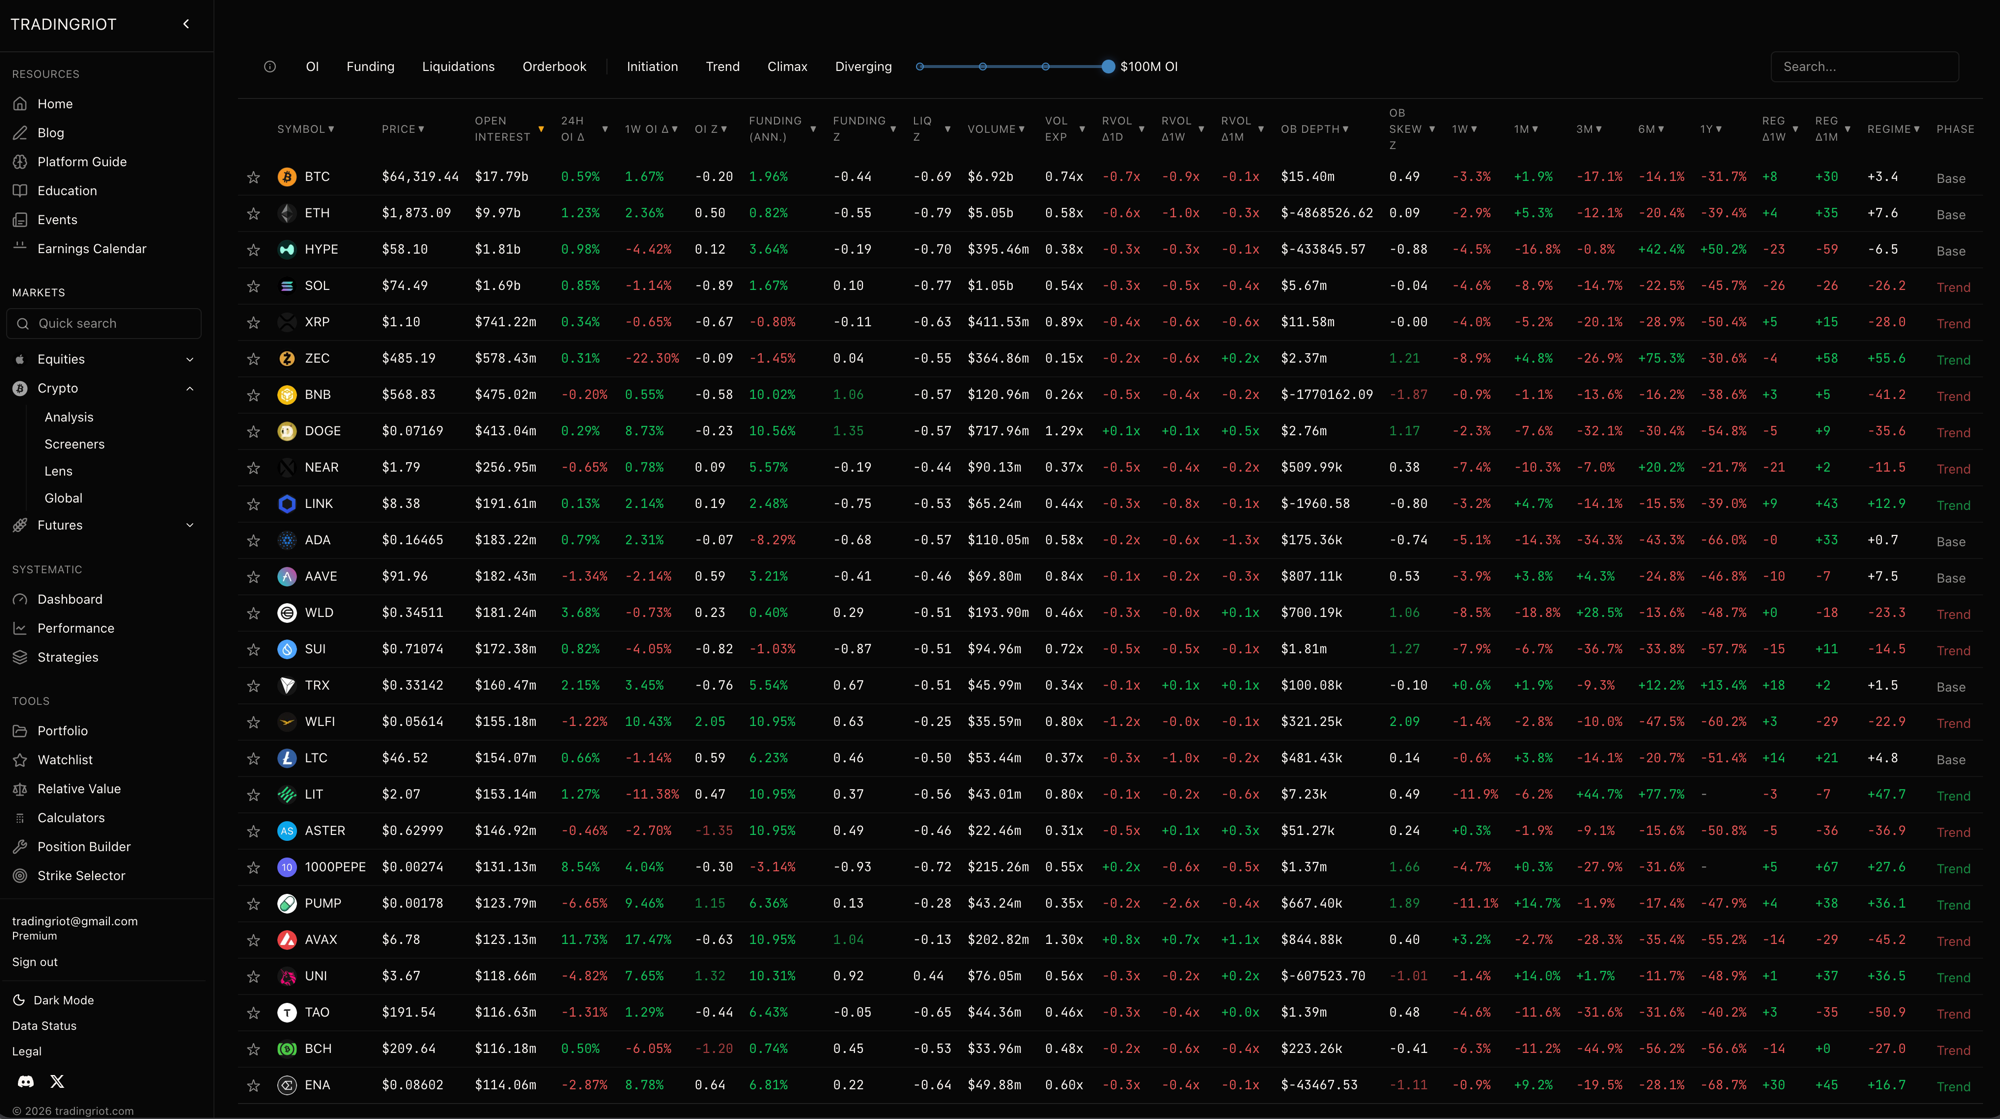Screen dimensions: 2000x1119
Task: Click the DOGE coin logo
Action: pos(287,431)
